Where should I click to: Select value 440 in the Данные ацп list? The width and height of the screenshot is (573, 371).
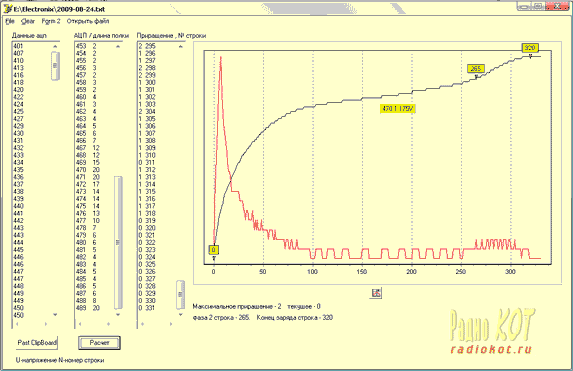[x=18, y=206]
